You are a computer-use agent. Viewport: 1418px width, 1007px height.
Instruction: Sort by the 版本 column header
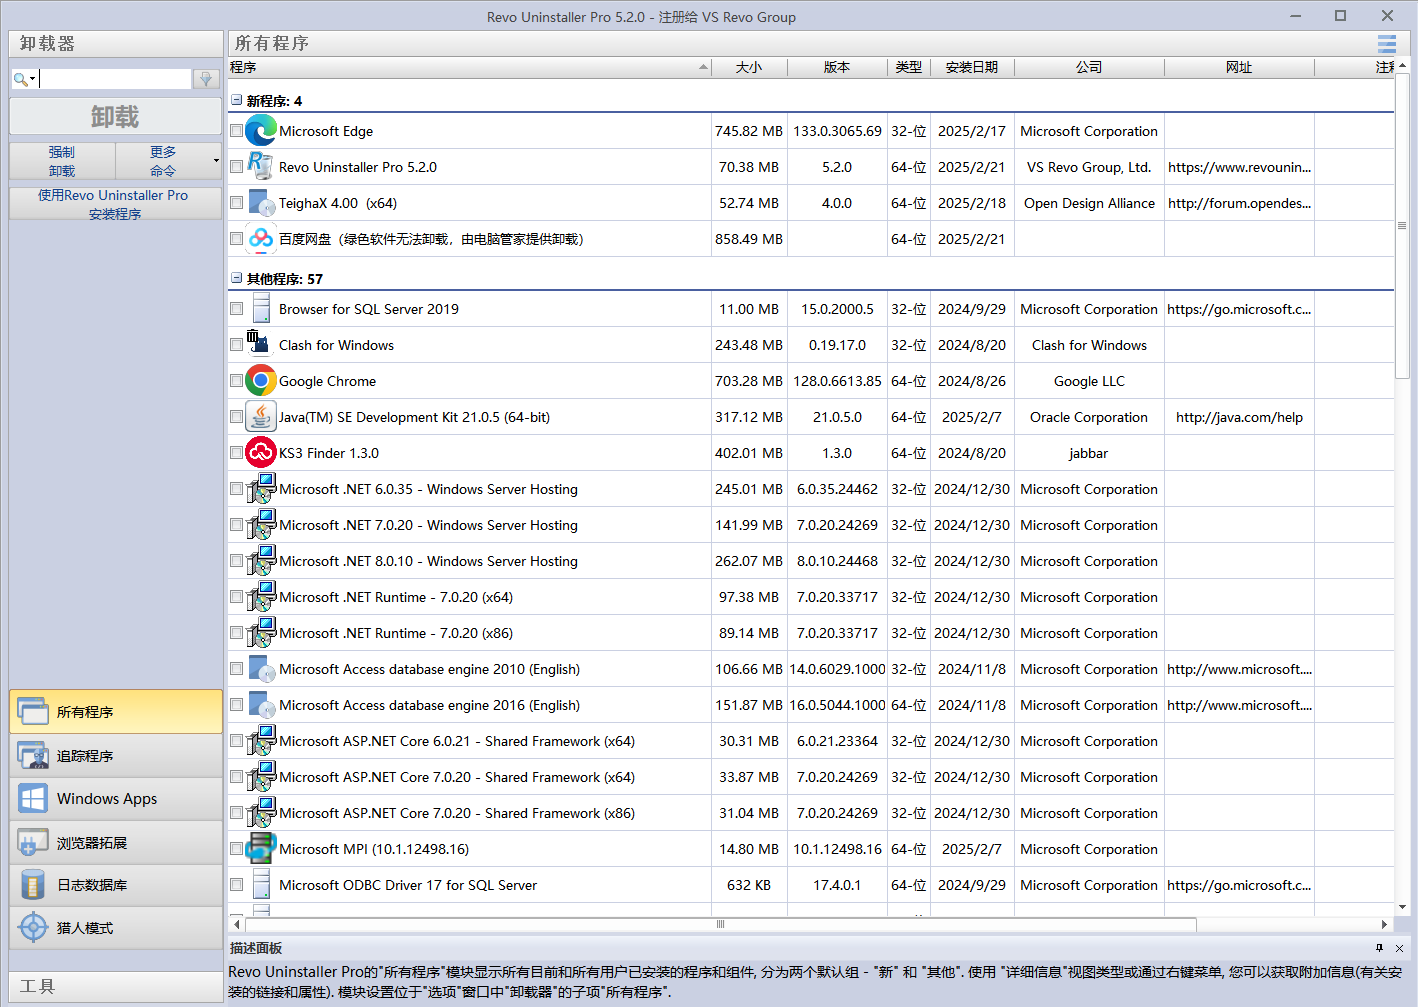[837, 67]
